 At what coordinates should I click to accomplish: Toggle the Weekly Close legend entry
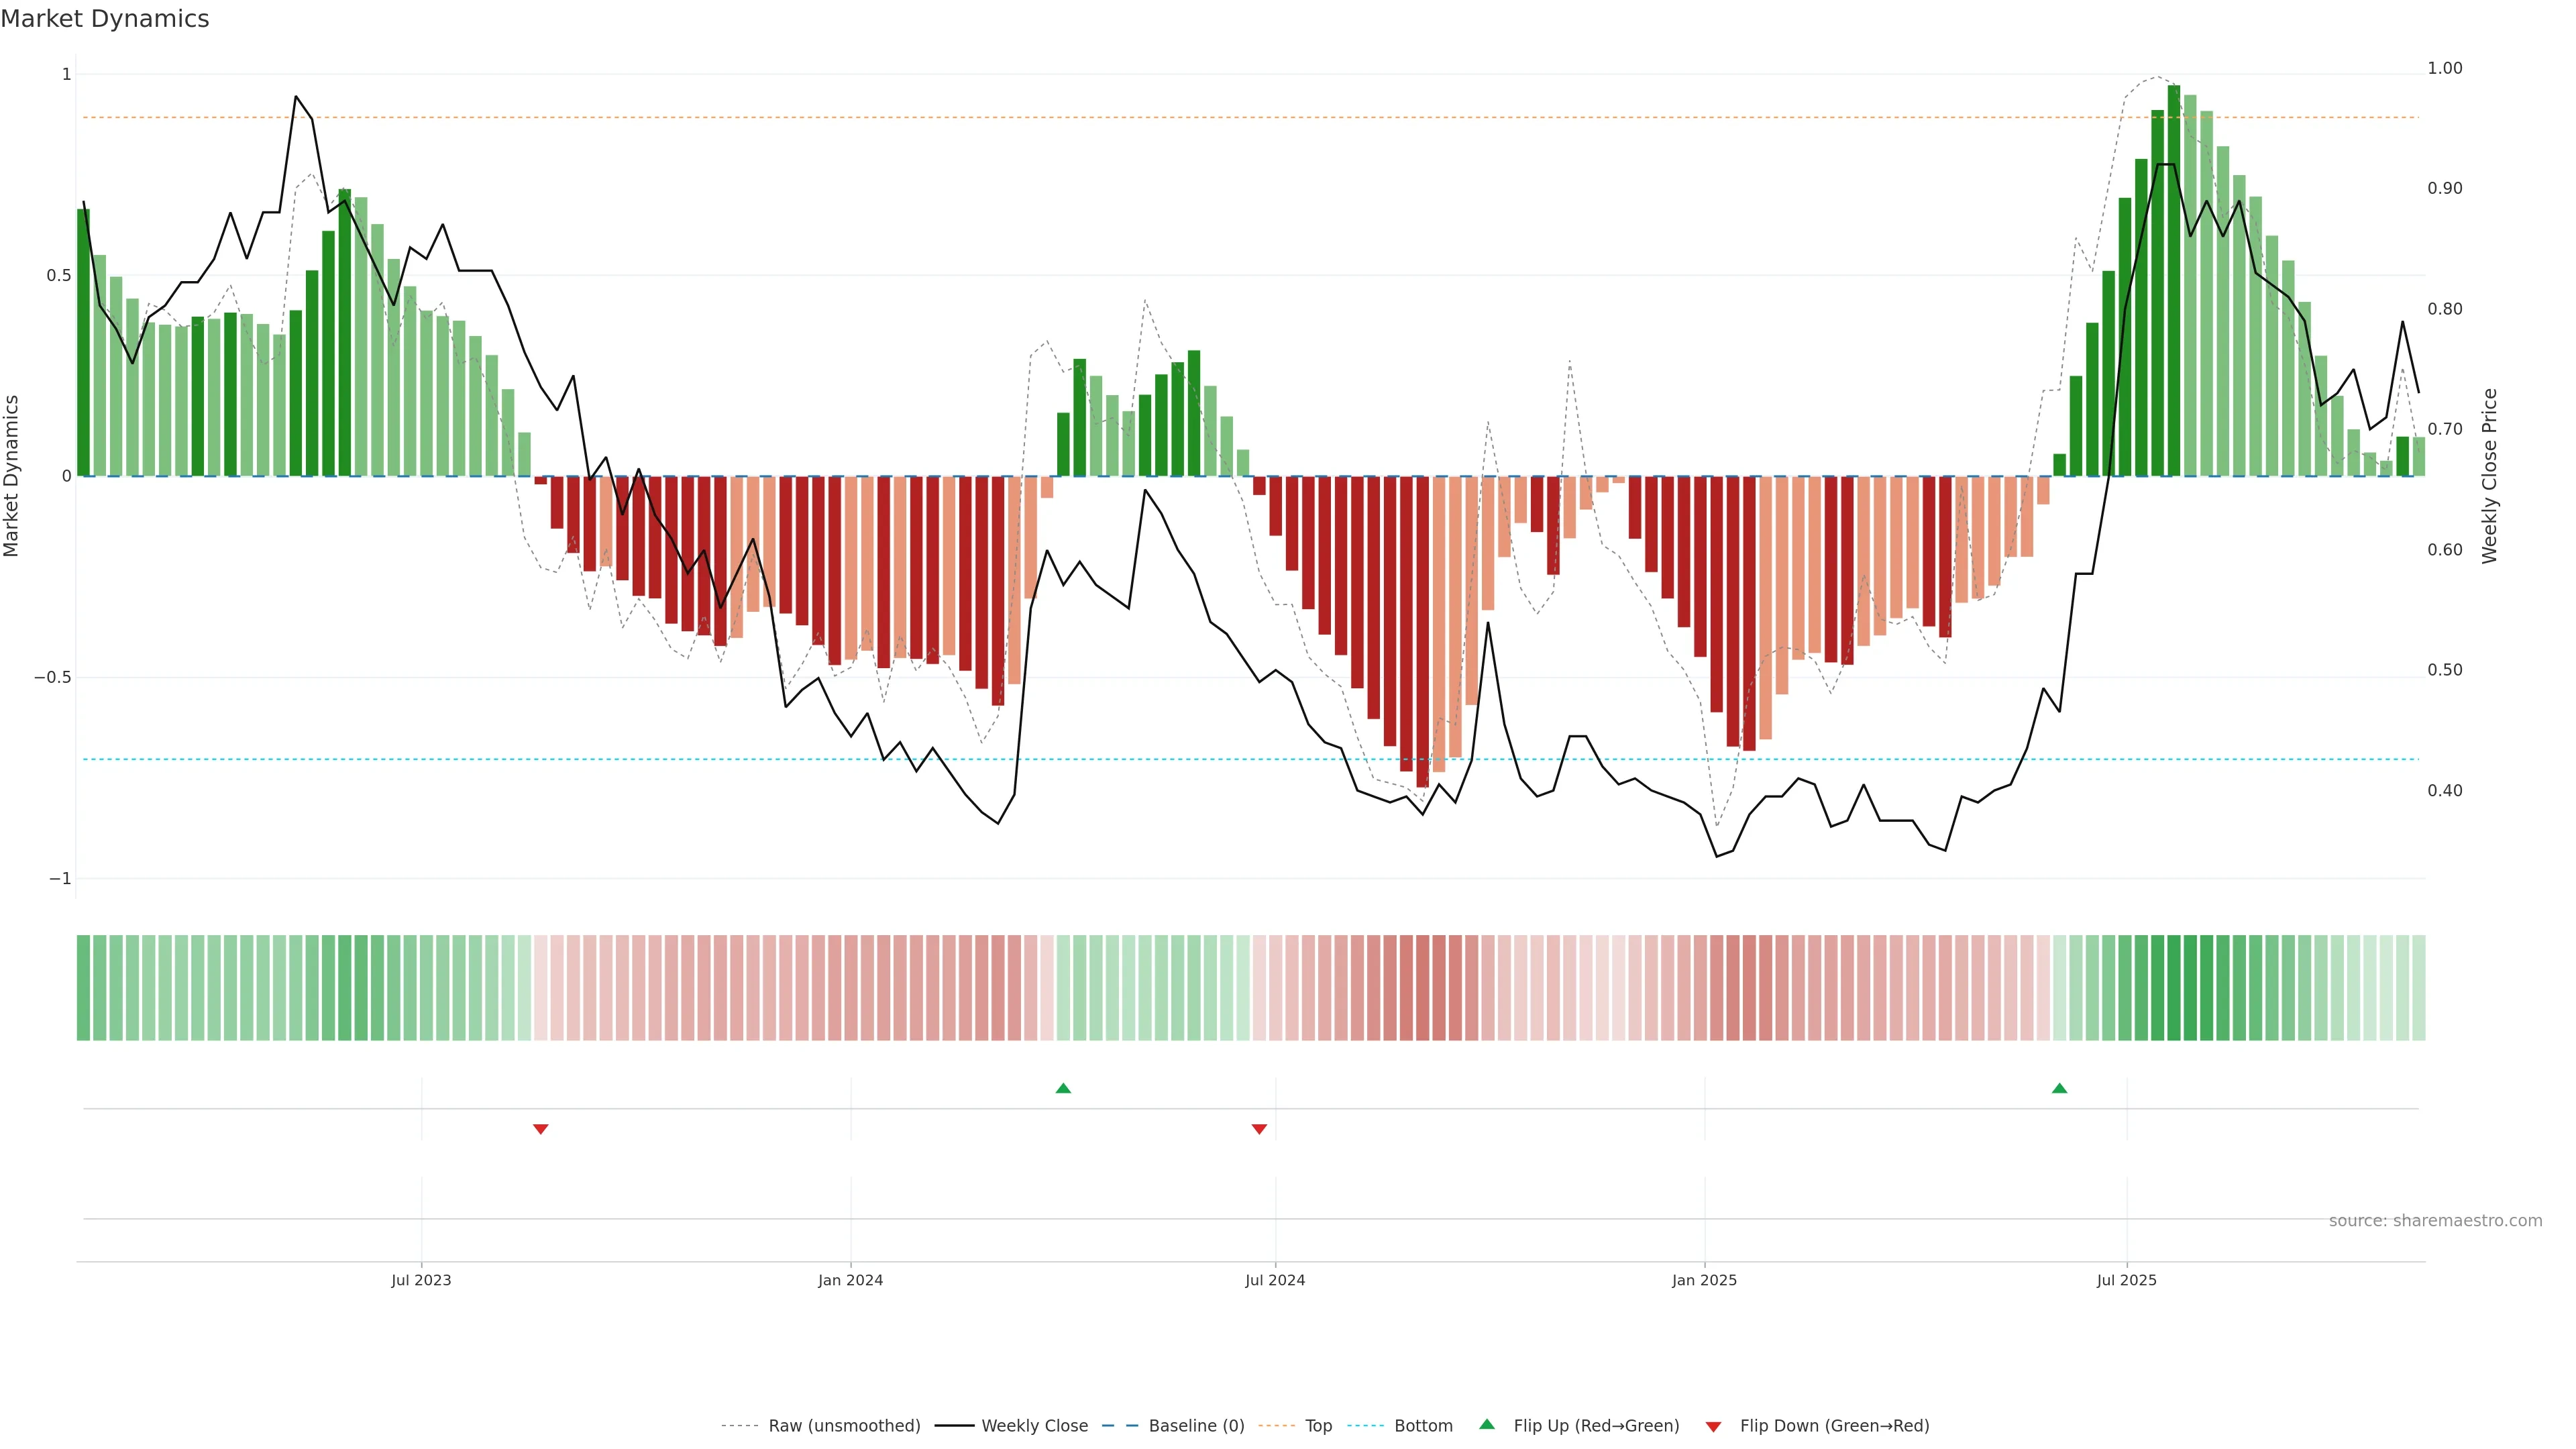point(1034,1426)
